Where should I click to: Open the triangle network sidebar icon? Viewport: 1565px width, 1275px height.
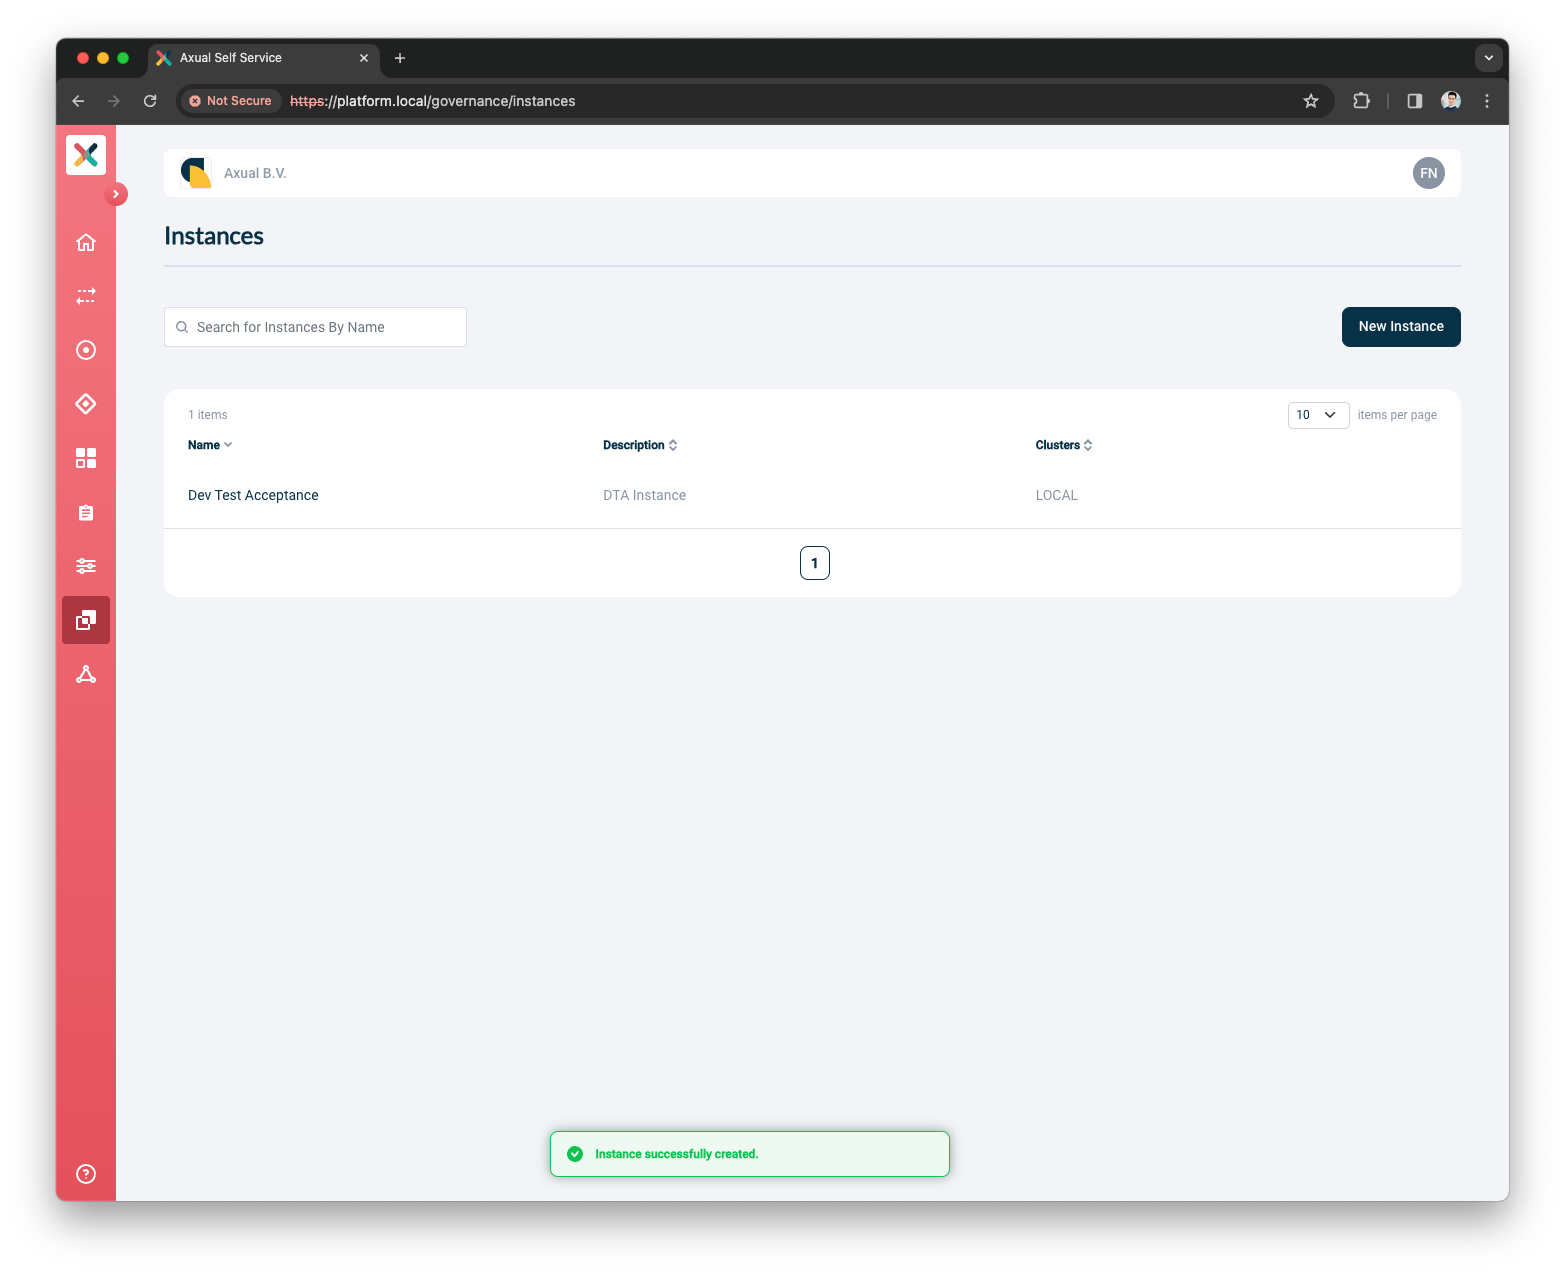[x=86, y=674]
